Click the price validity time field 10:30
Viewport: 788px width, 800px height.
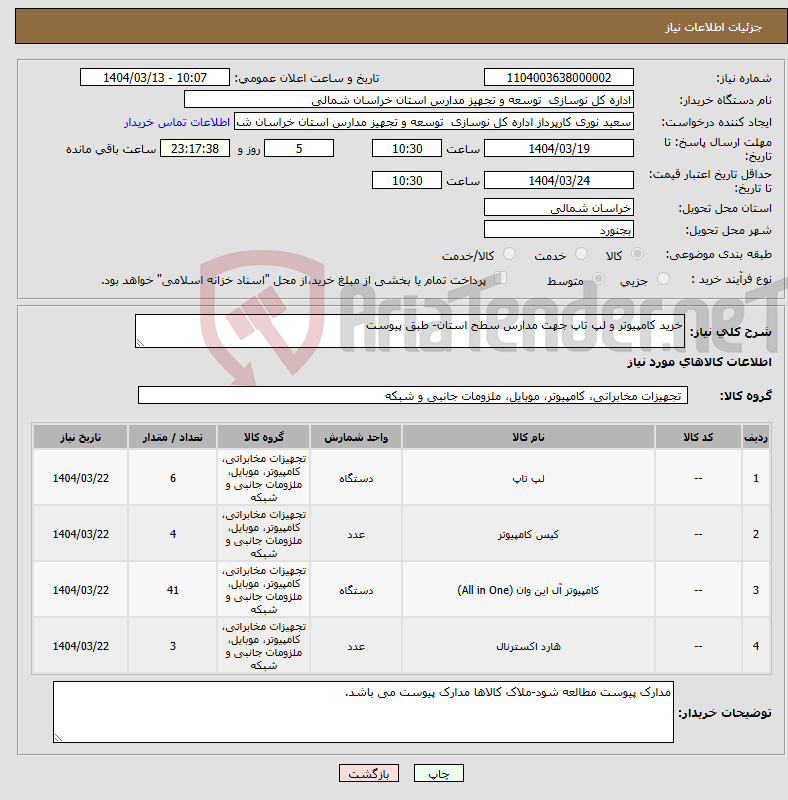(407, 181)
